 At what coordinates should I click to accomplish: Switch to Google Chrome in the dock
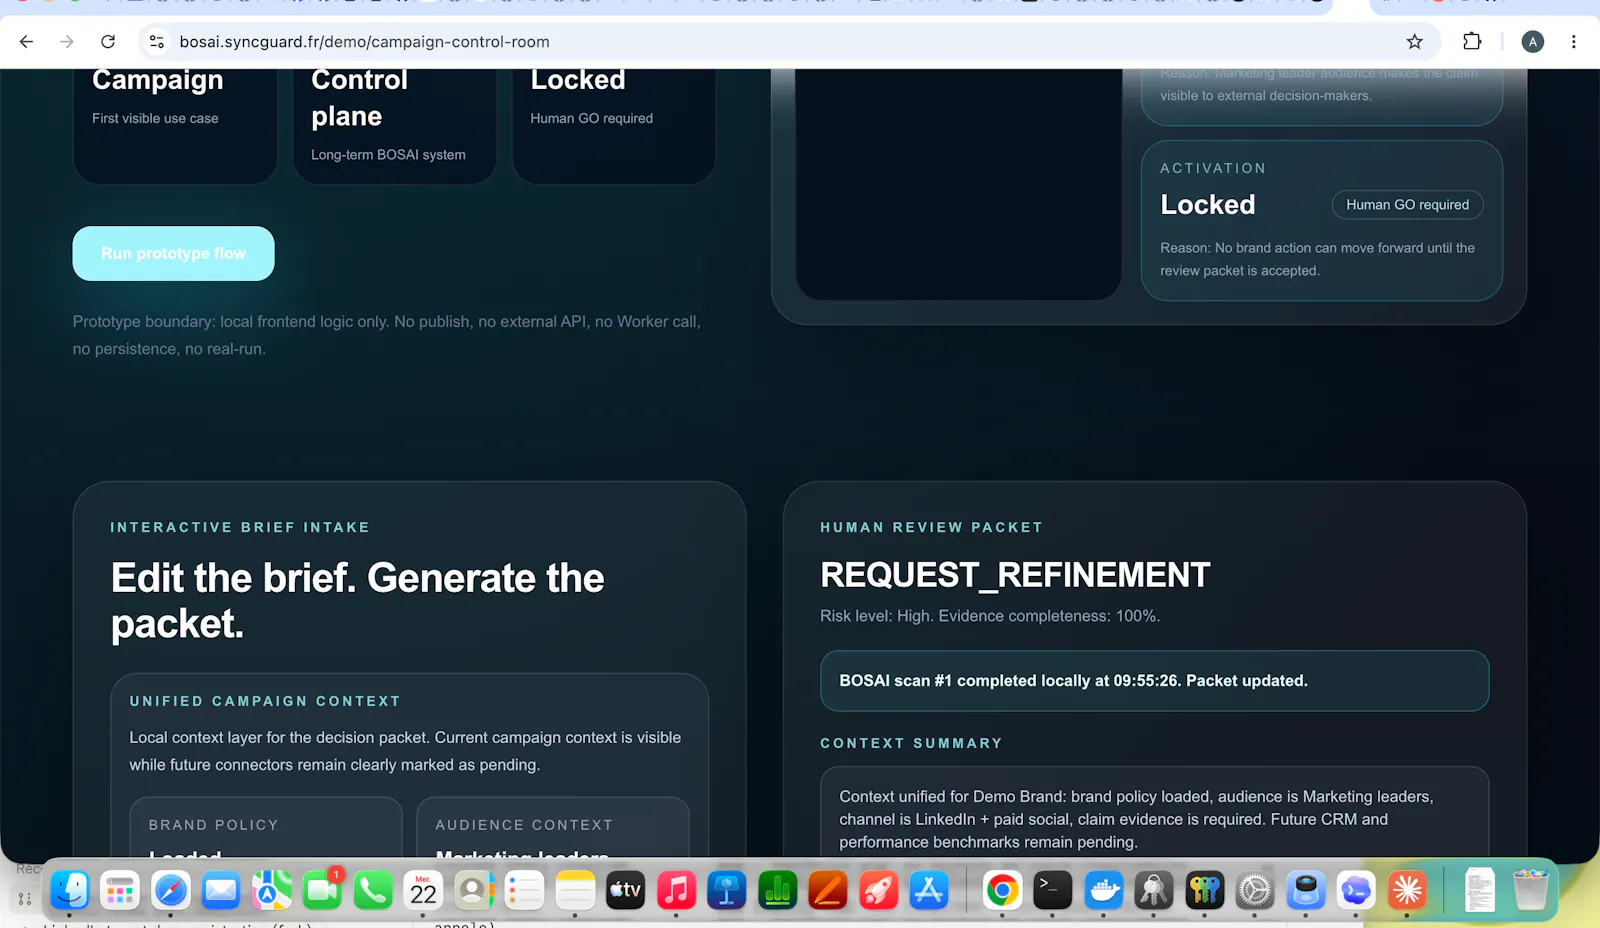click(1002, 890)
